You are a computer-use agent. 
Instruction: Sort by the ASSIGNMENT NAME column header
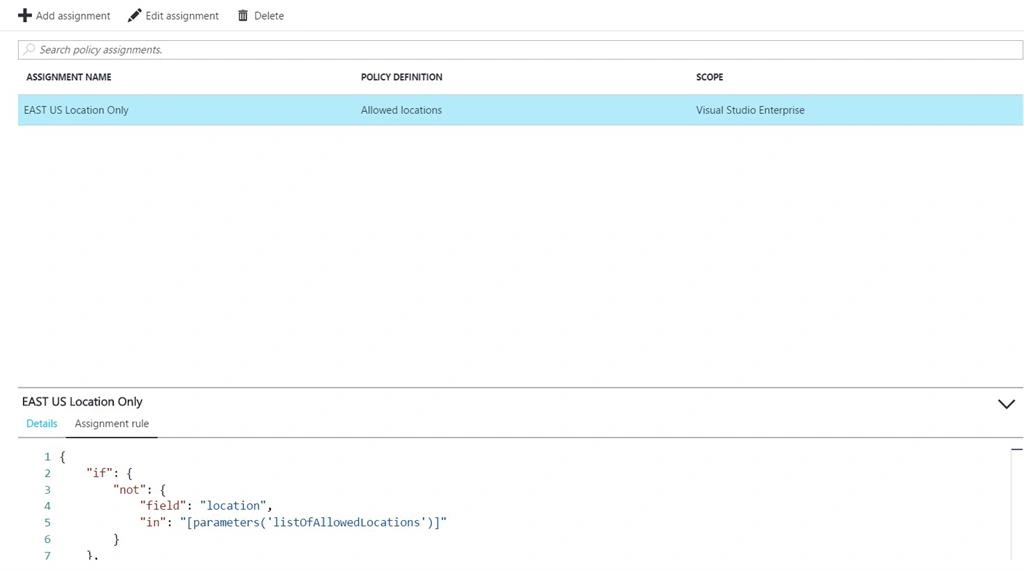(x=69, y=77)
